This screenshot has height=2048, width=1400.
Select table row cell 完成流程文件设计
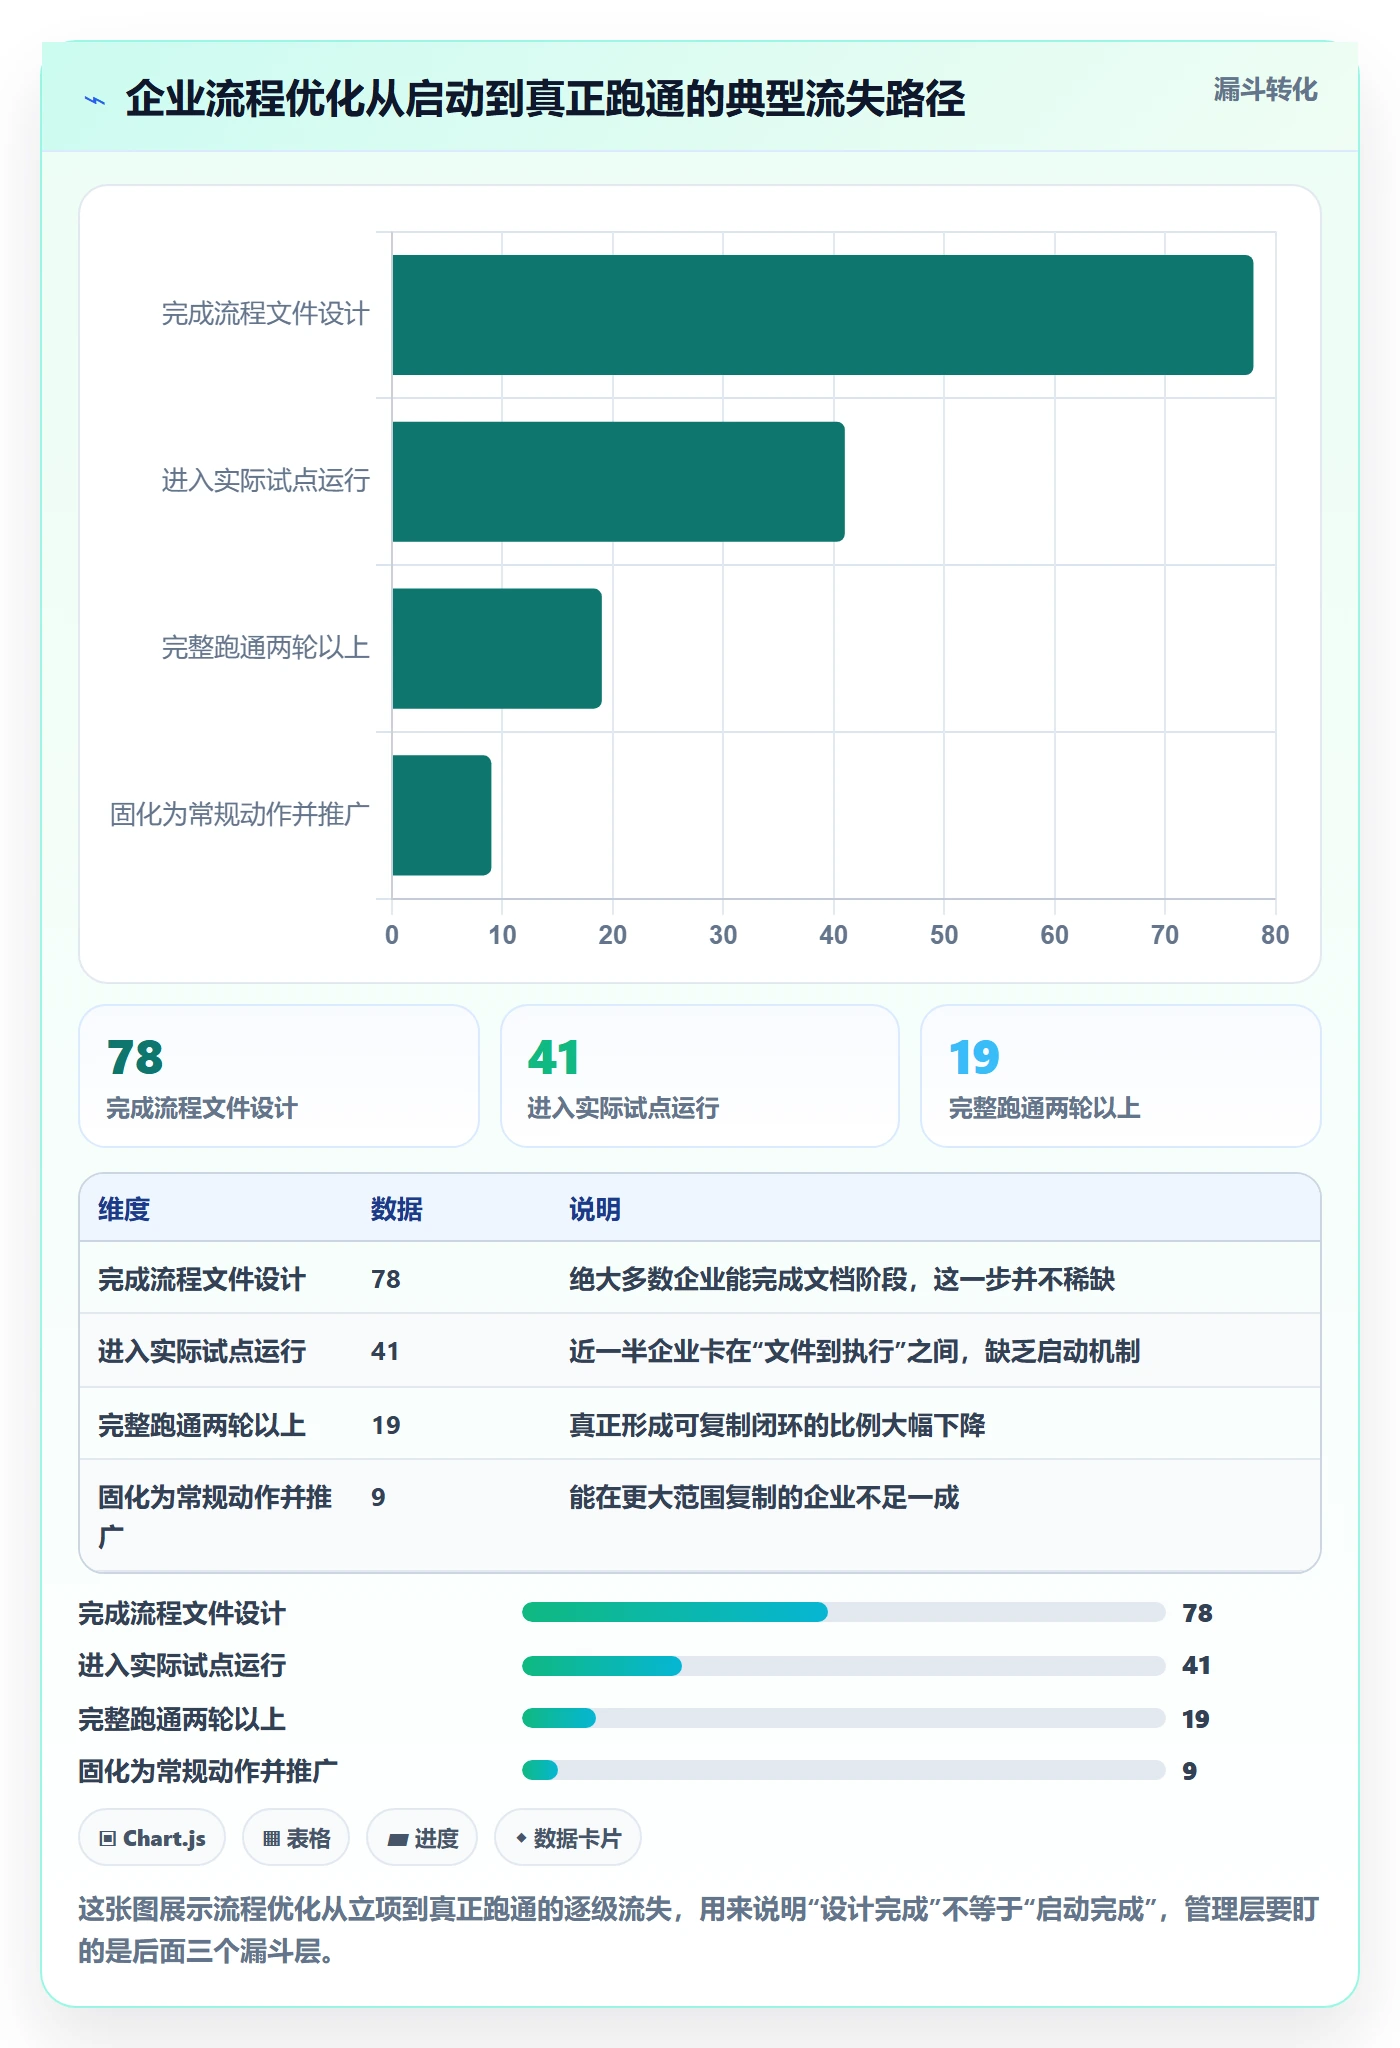click(x=201, y=1279)
